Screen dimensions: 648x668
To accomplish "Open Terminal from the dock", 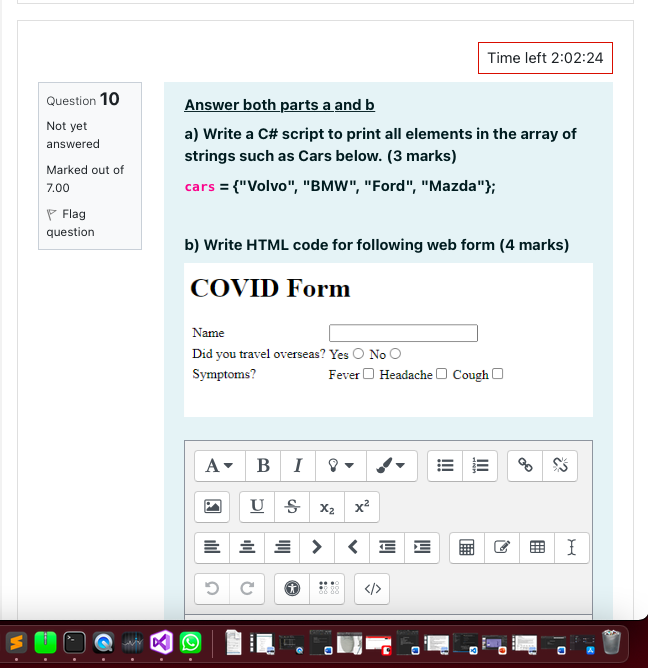I will 74,642.
